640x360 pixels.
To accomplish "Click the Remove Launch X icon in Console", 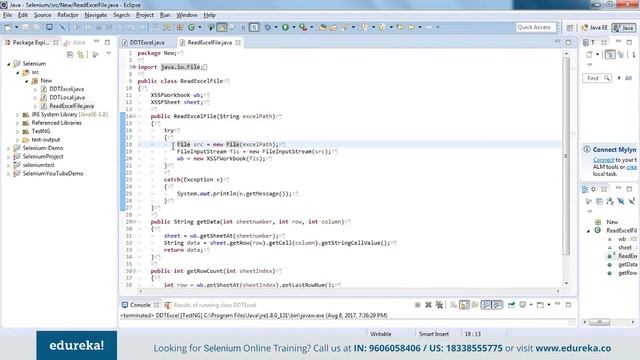I will [428, 305].
